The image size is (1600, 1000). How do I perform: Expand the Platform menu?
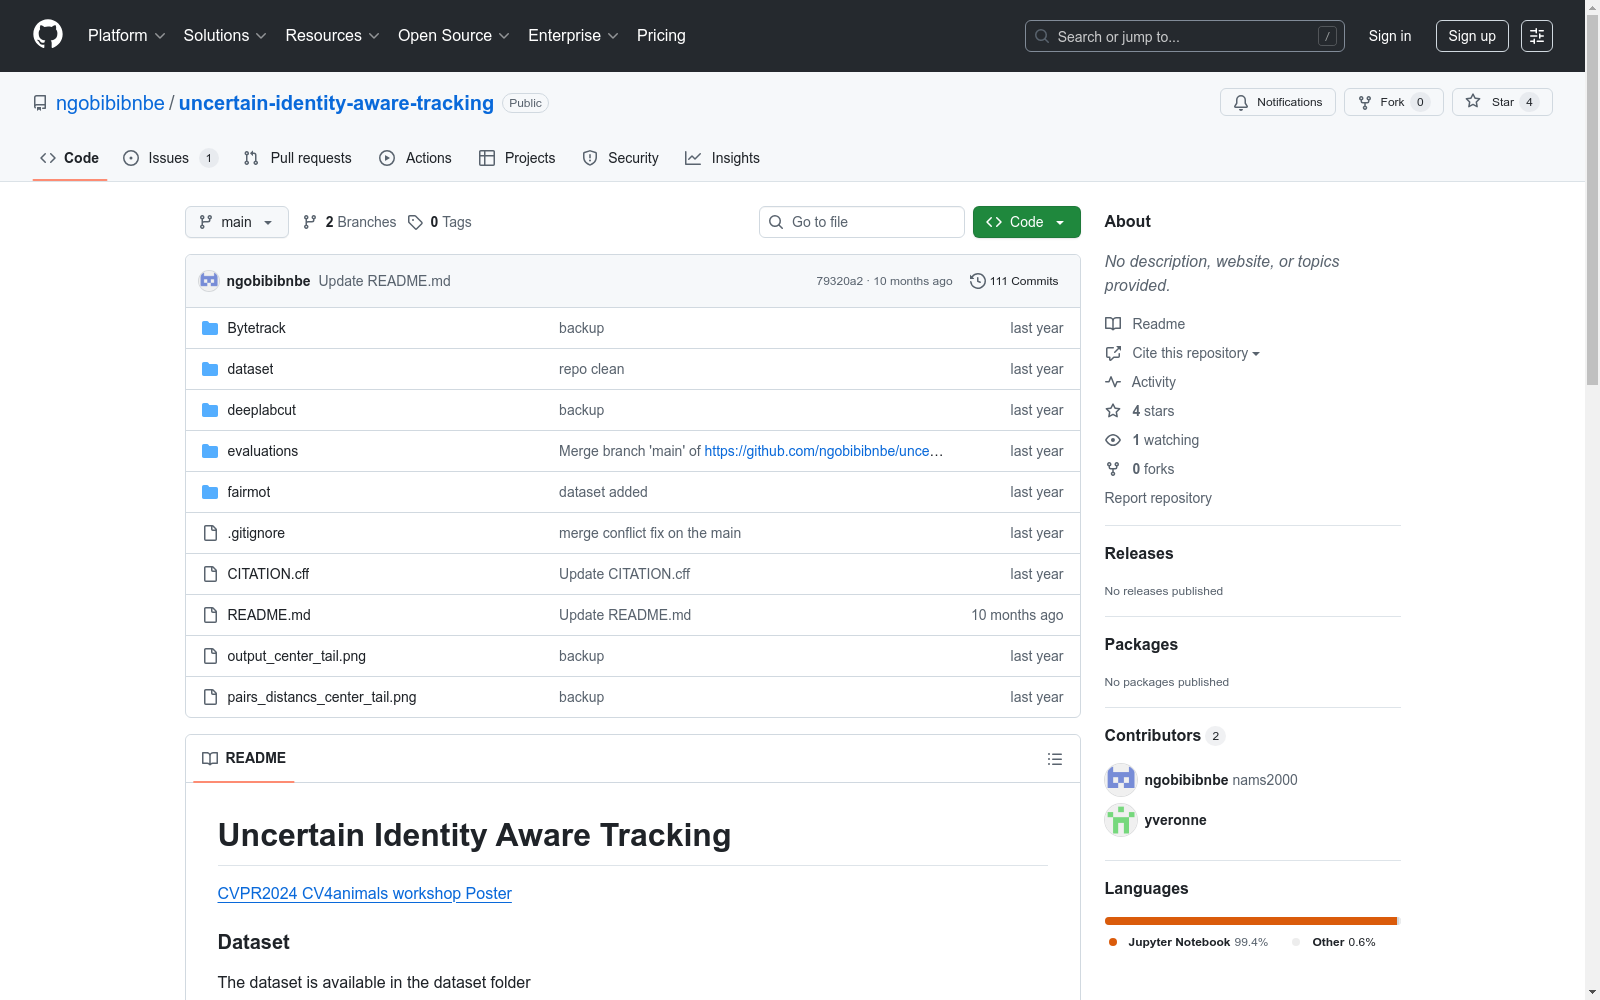127,36
